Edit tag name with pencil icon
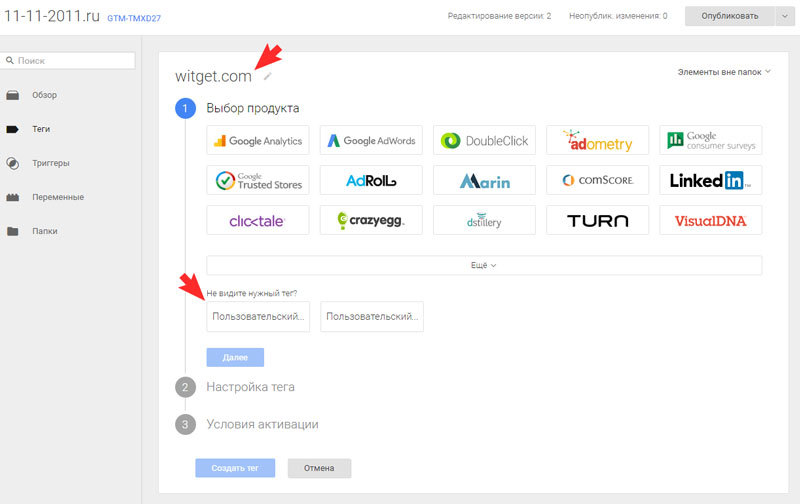This screenshot has height=504, width=800. [x=267, y=77]
